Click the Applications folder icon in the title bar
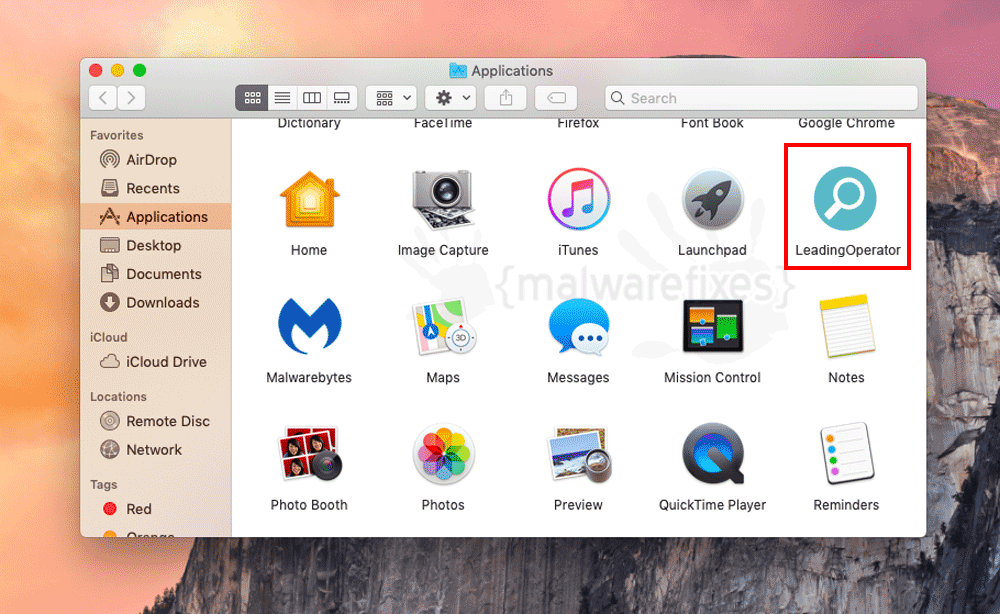The width and height of the screenshot is (1000, 614). [457, 70]
